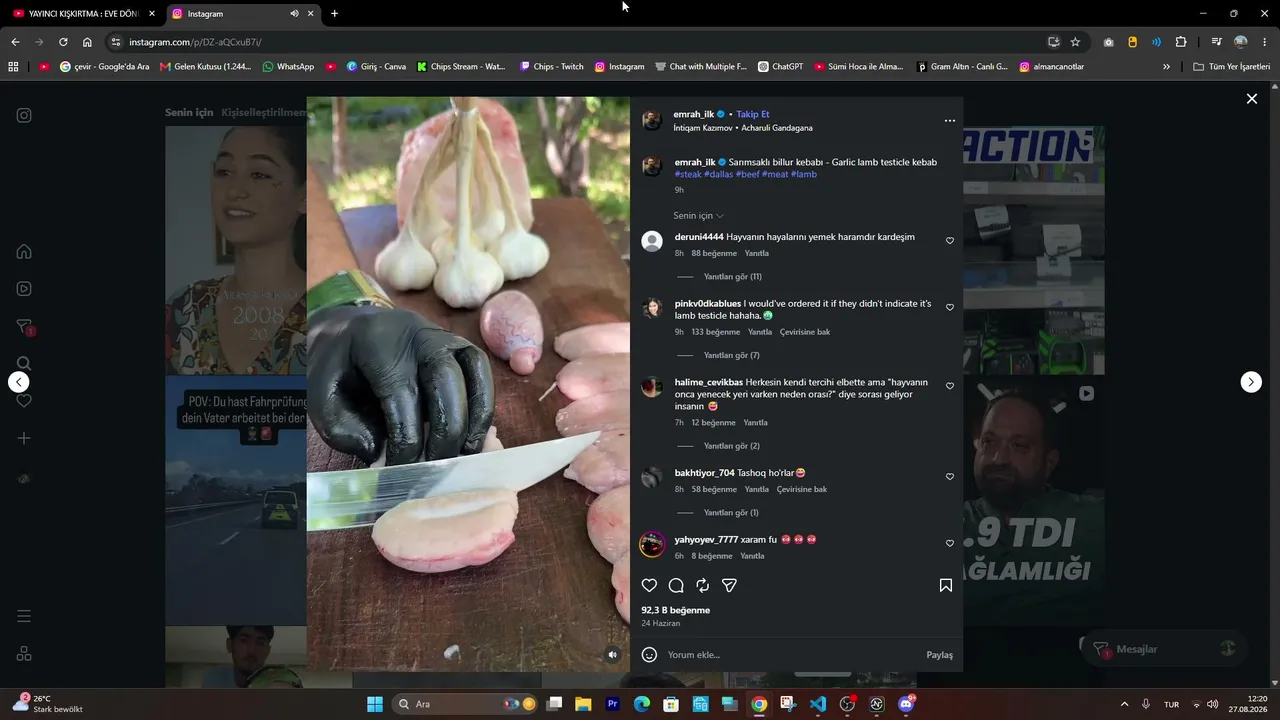Close the post viewer with the X
1280x720 pixels.
[x=1251, y=99]
